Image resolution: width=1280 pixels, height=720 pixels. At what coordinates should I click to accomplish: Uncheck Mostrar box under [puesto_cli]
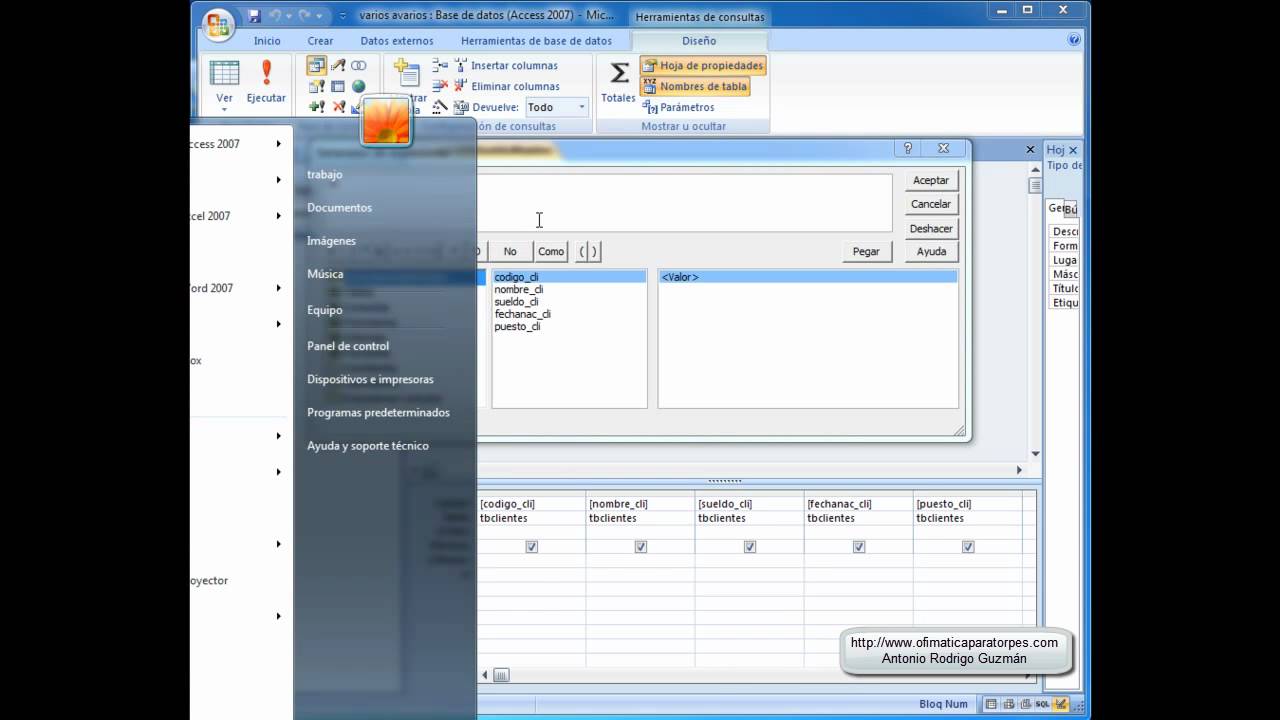point(967,547)
